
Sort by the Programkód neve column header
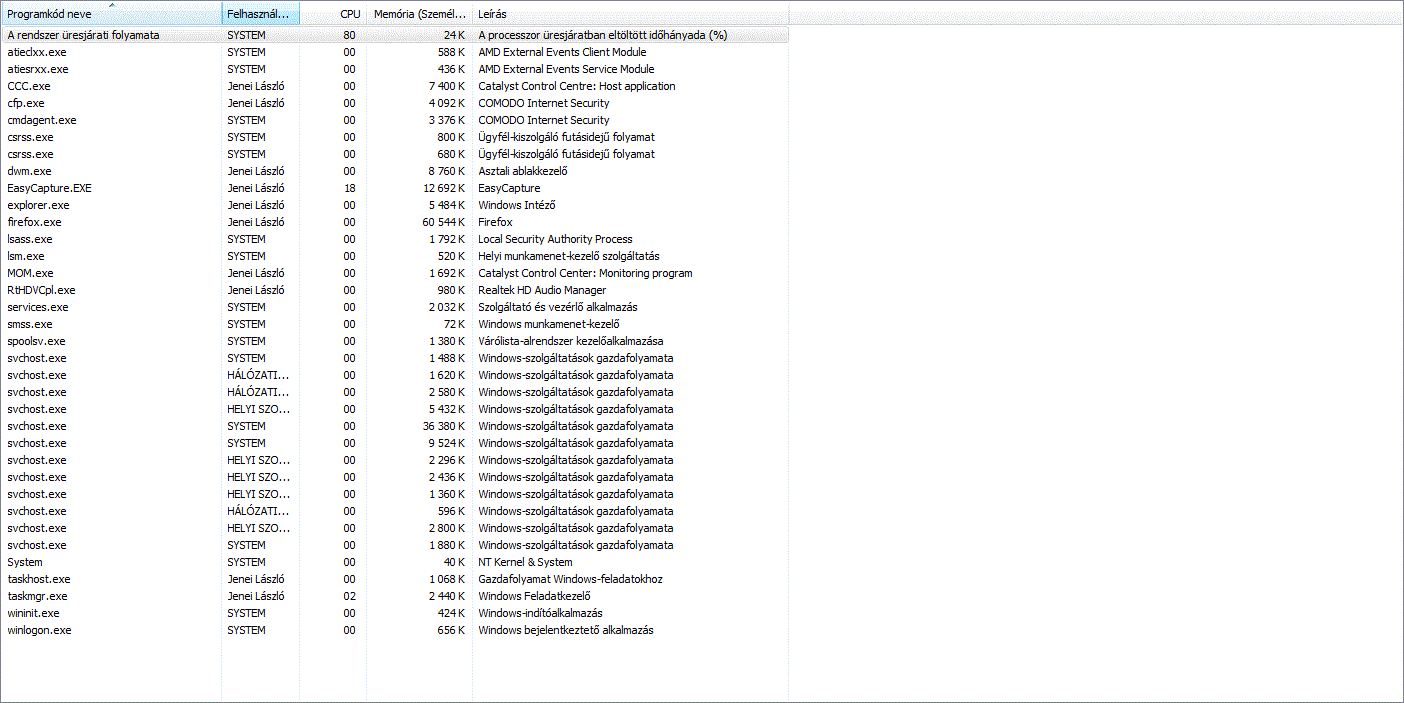[111, 14]
